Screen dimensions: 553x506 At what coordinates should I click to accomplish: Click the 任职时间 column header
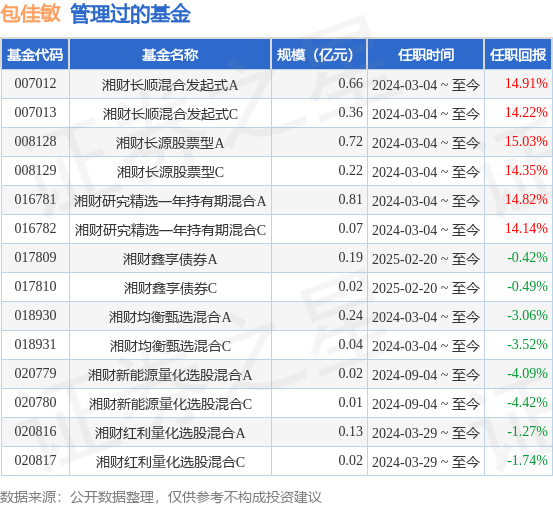tap(426, 55)
